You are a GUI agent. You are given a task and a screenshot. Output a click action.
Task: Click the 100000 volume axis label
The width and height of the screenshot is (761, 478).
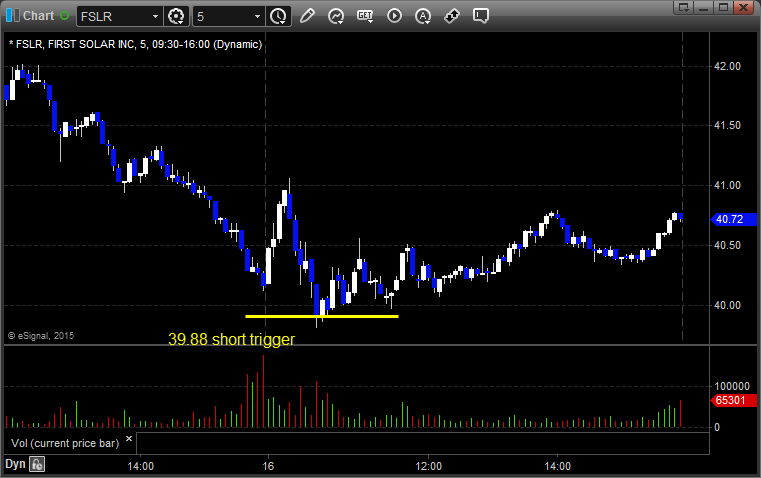732,386
